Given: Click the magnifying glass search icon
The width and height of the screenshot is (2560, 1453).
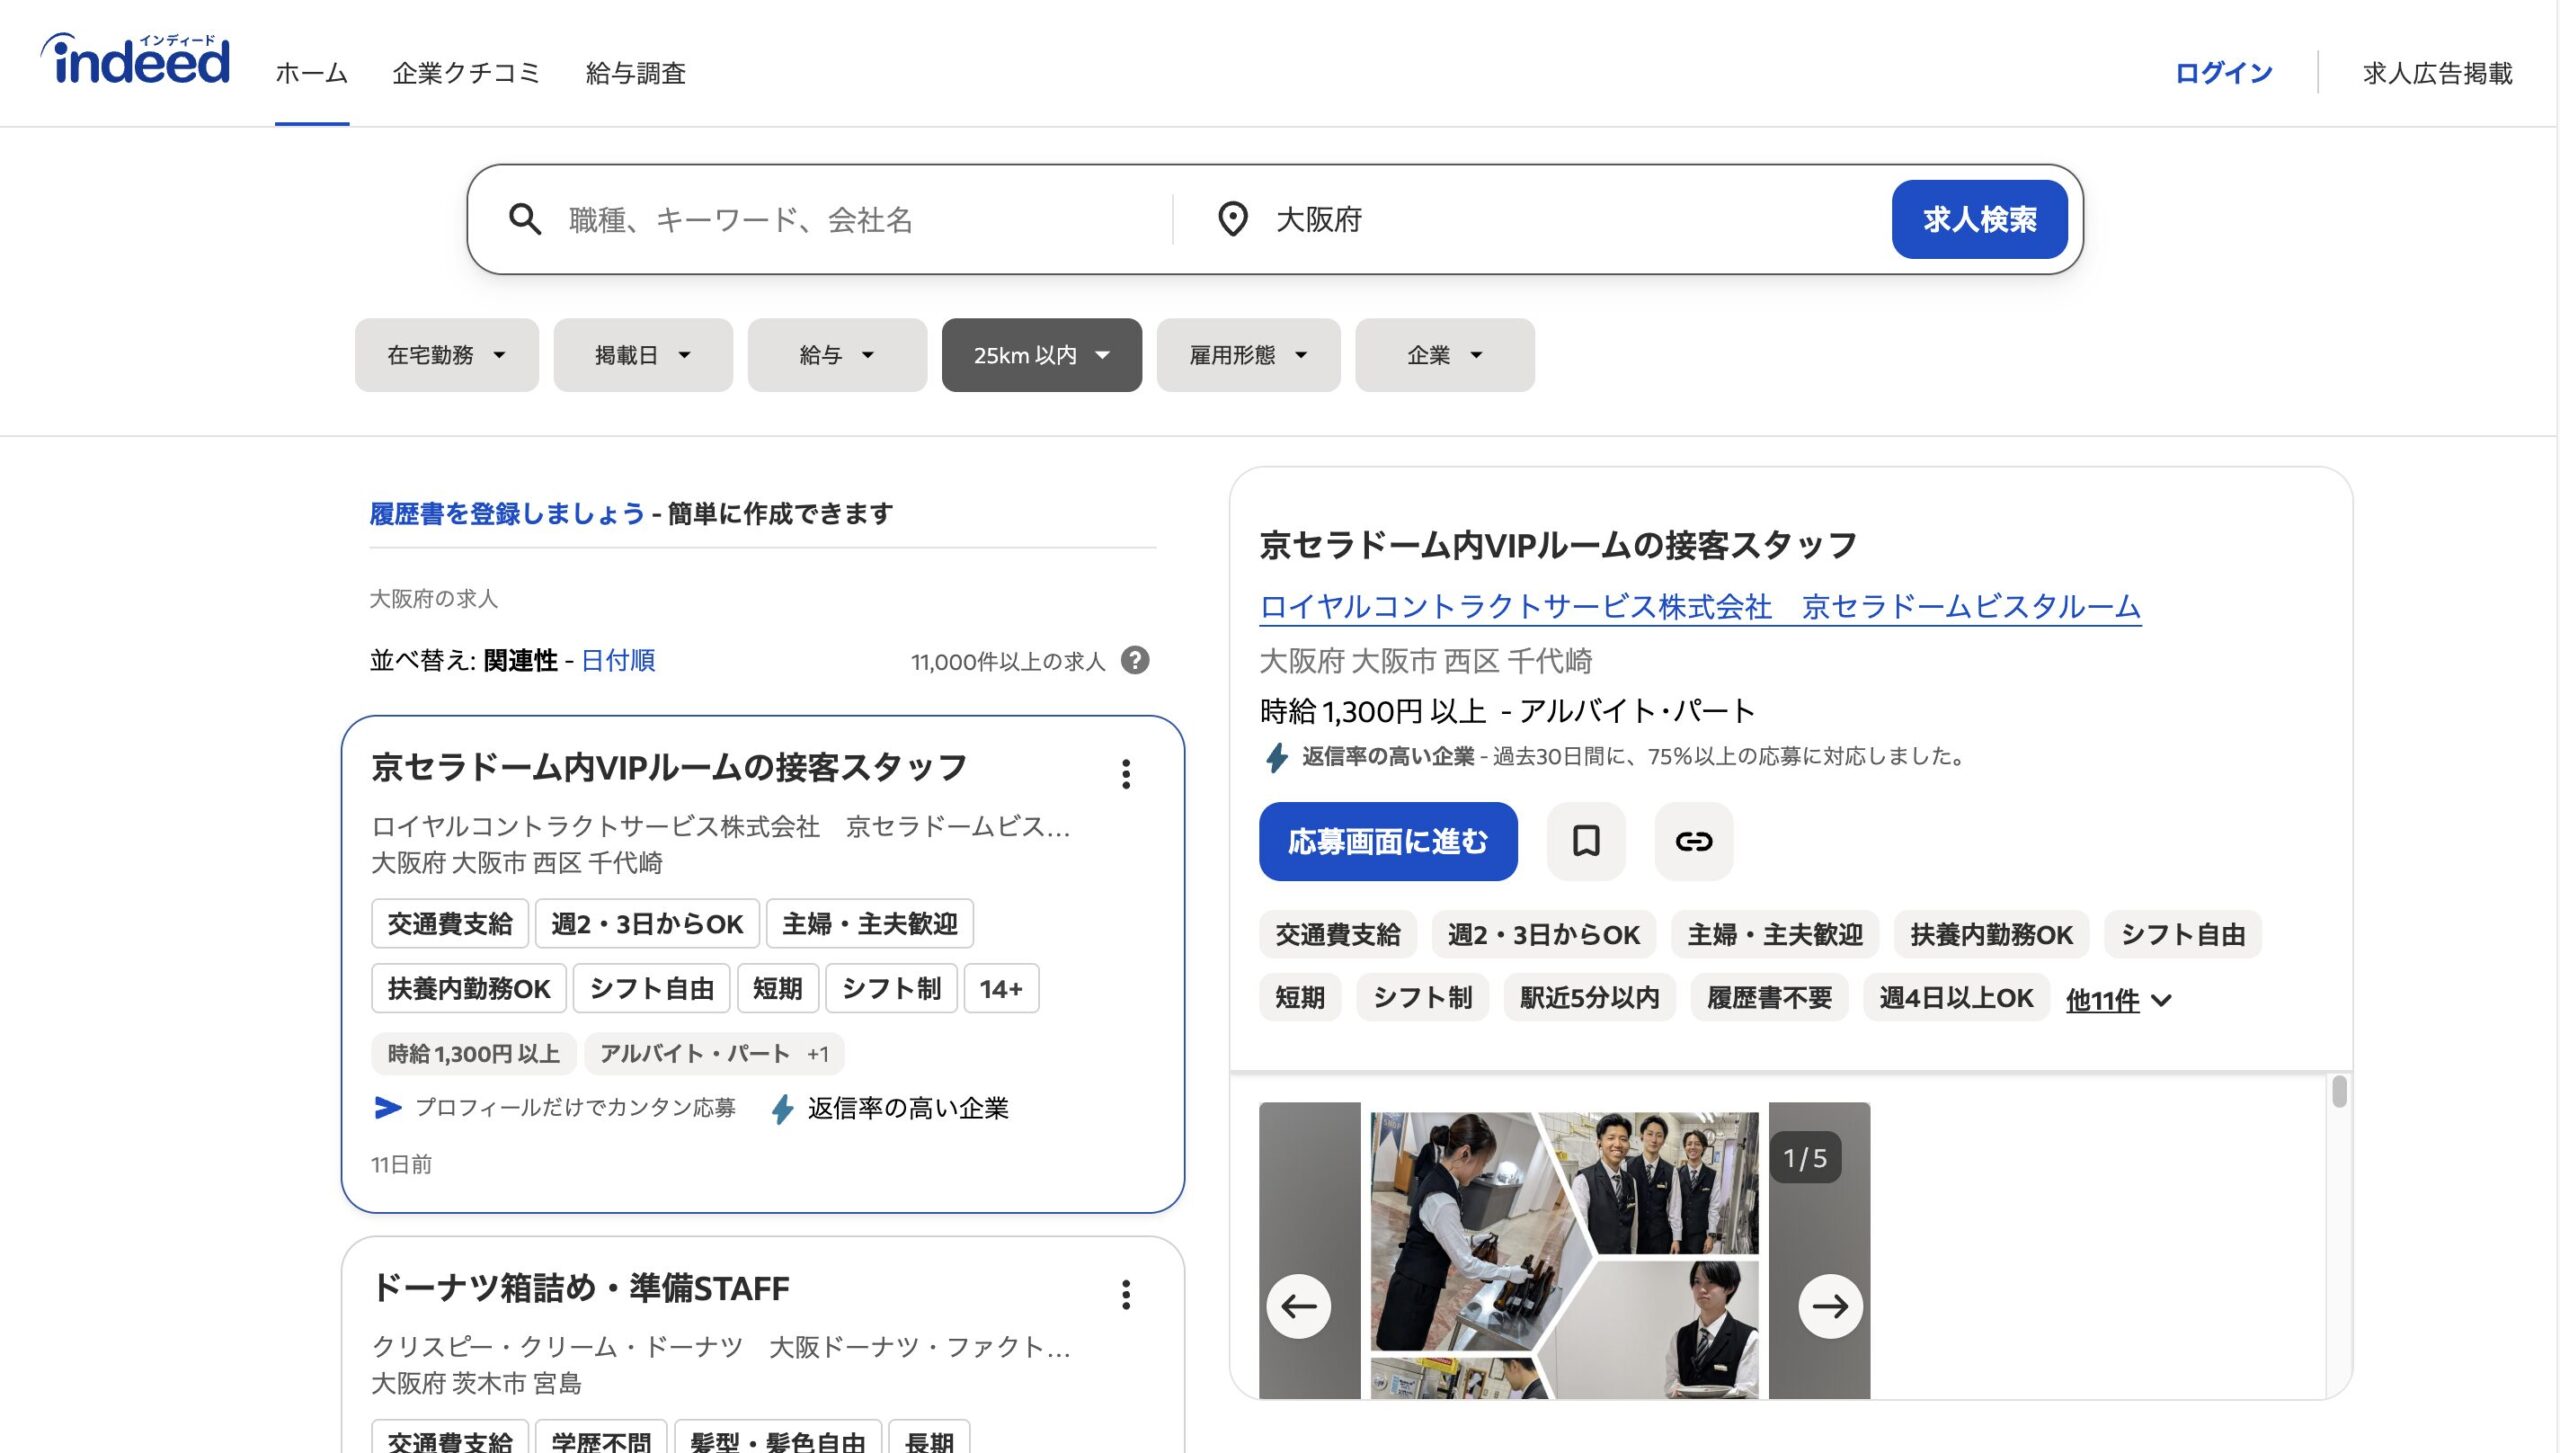Looking at the screenshot, I should pos(524,219).
